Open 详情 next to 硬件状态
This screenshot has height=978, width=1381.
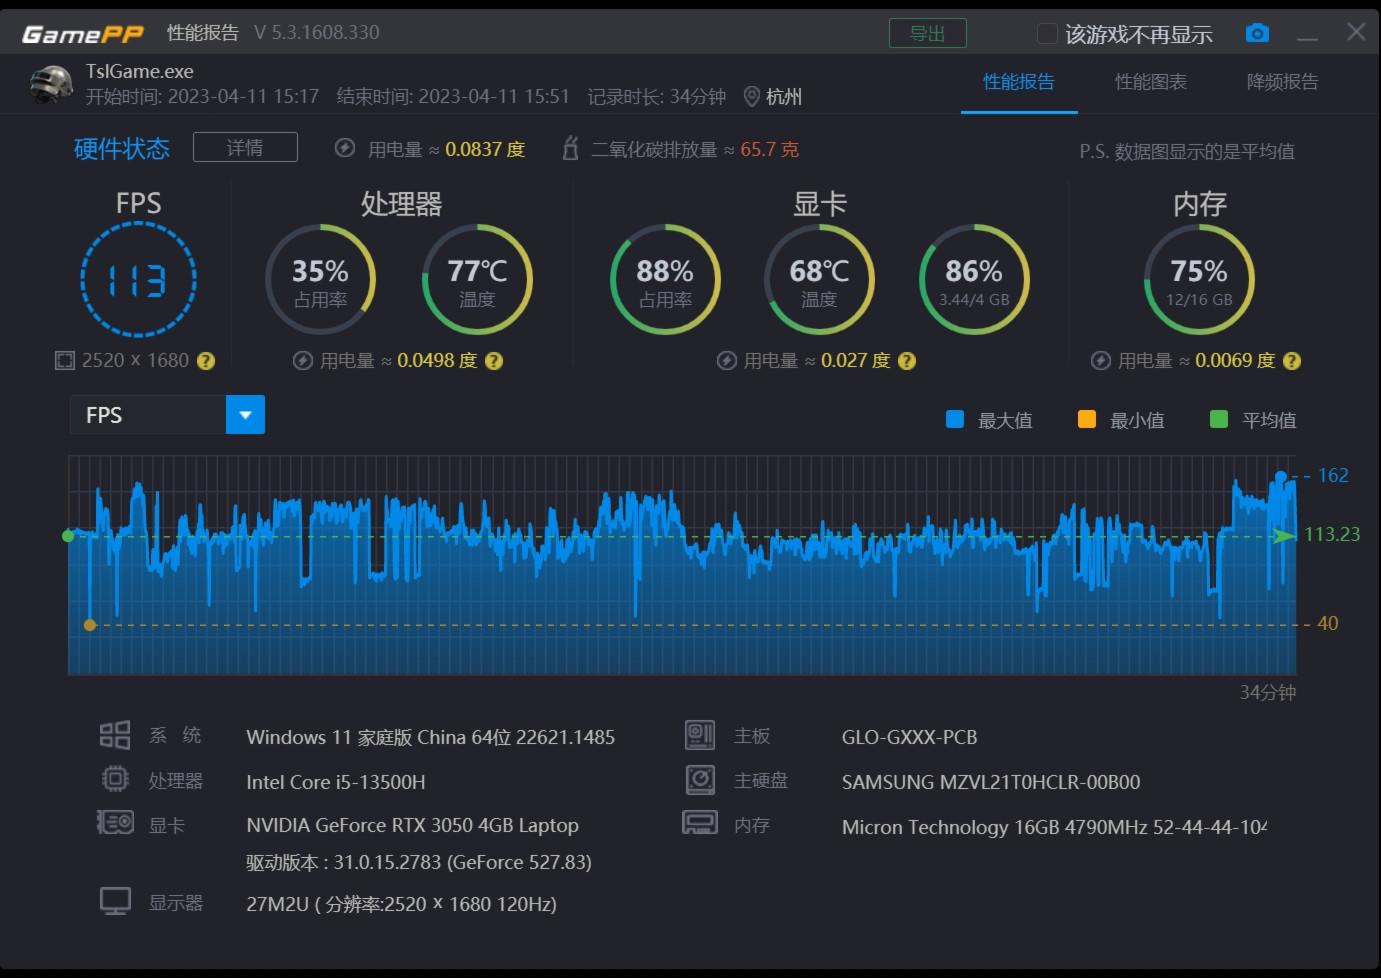(245, 147)
